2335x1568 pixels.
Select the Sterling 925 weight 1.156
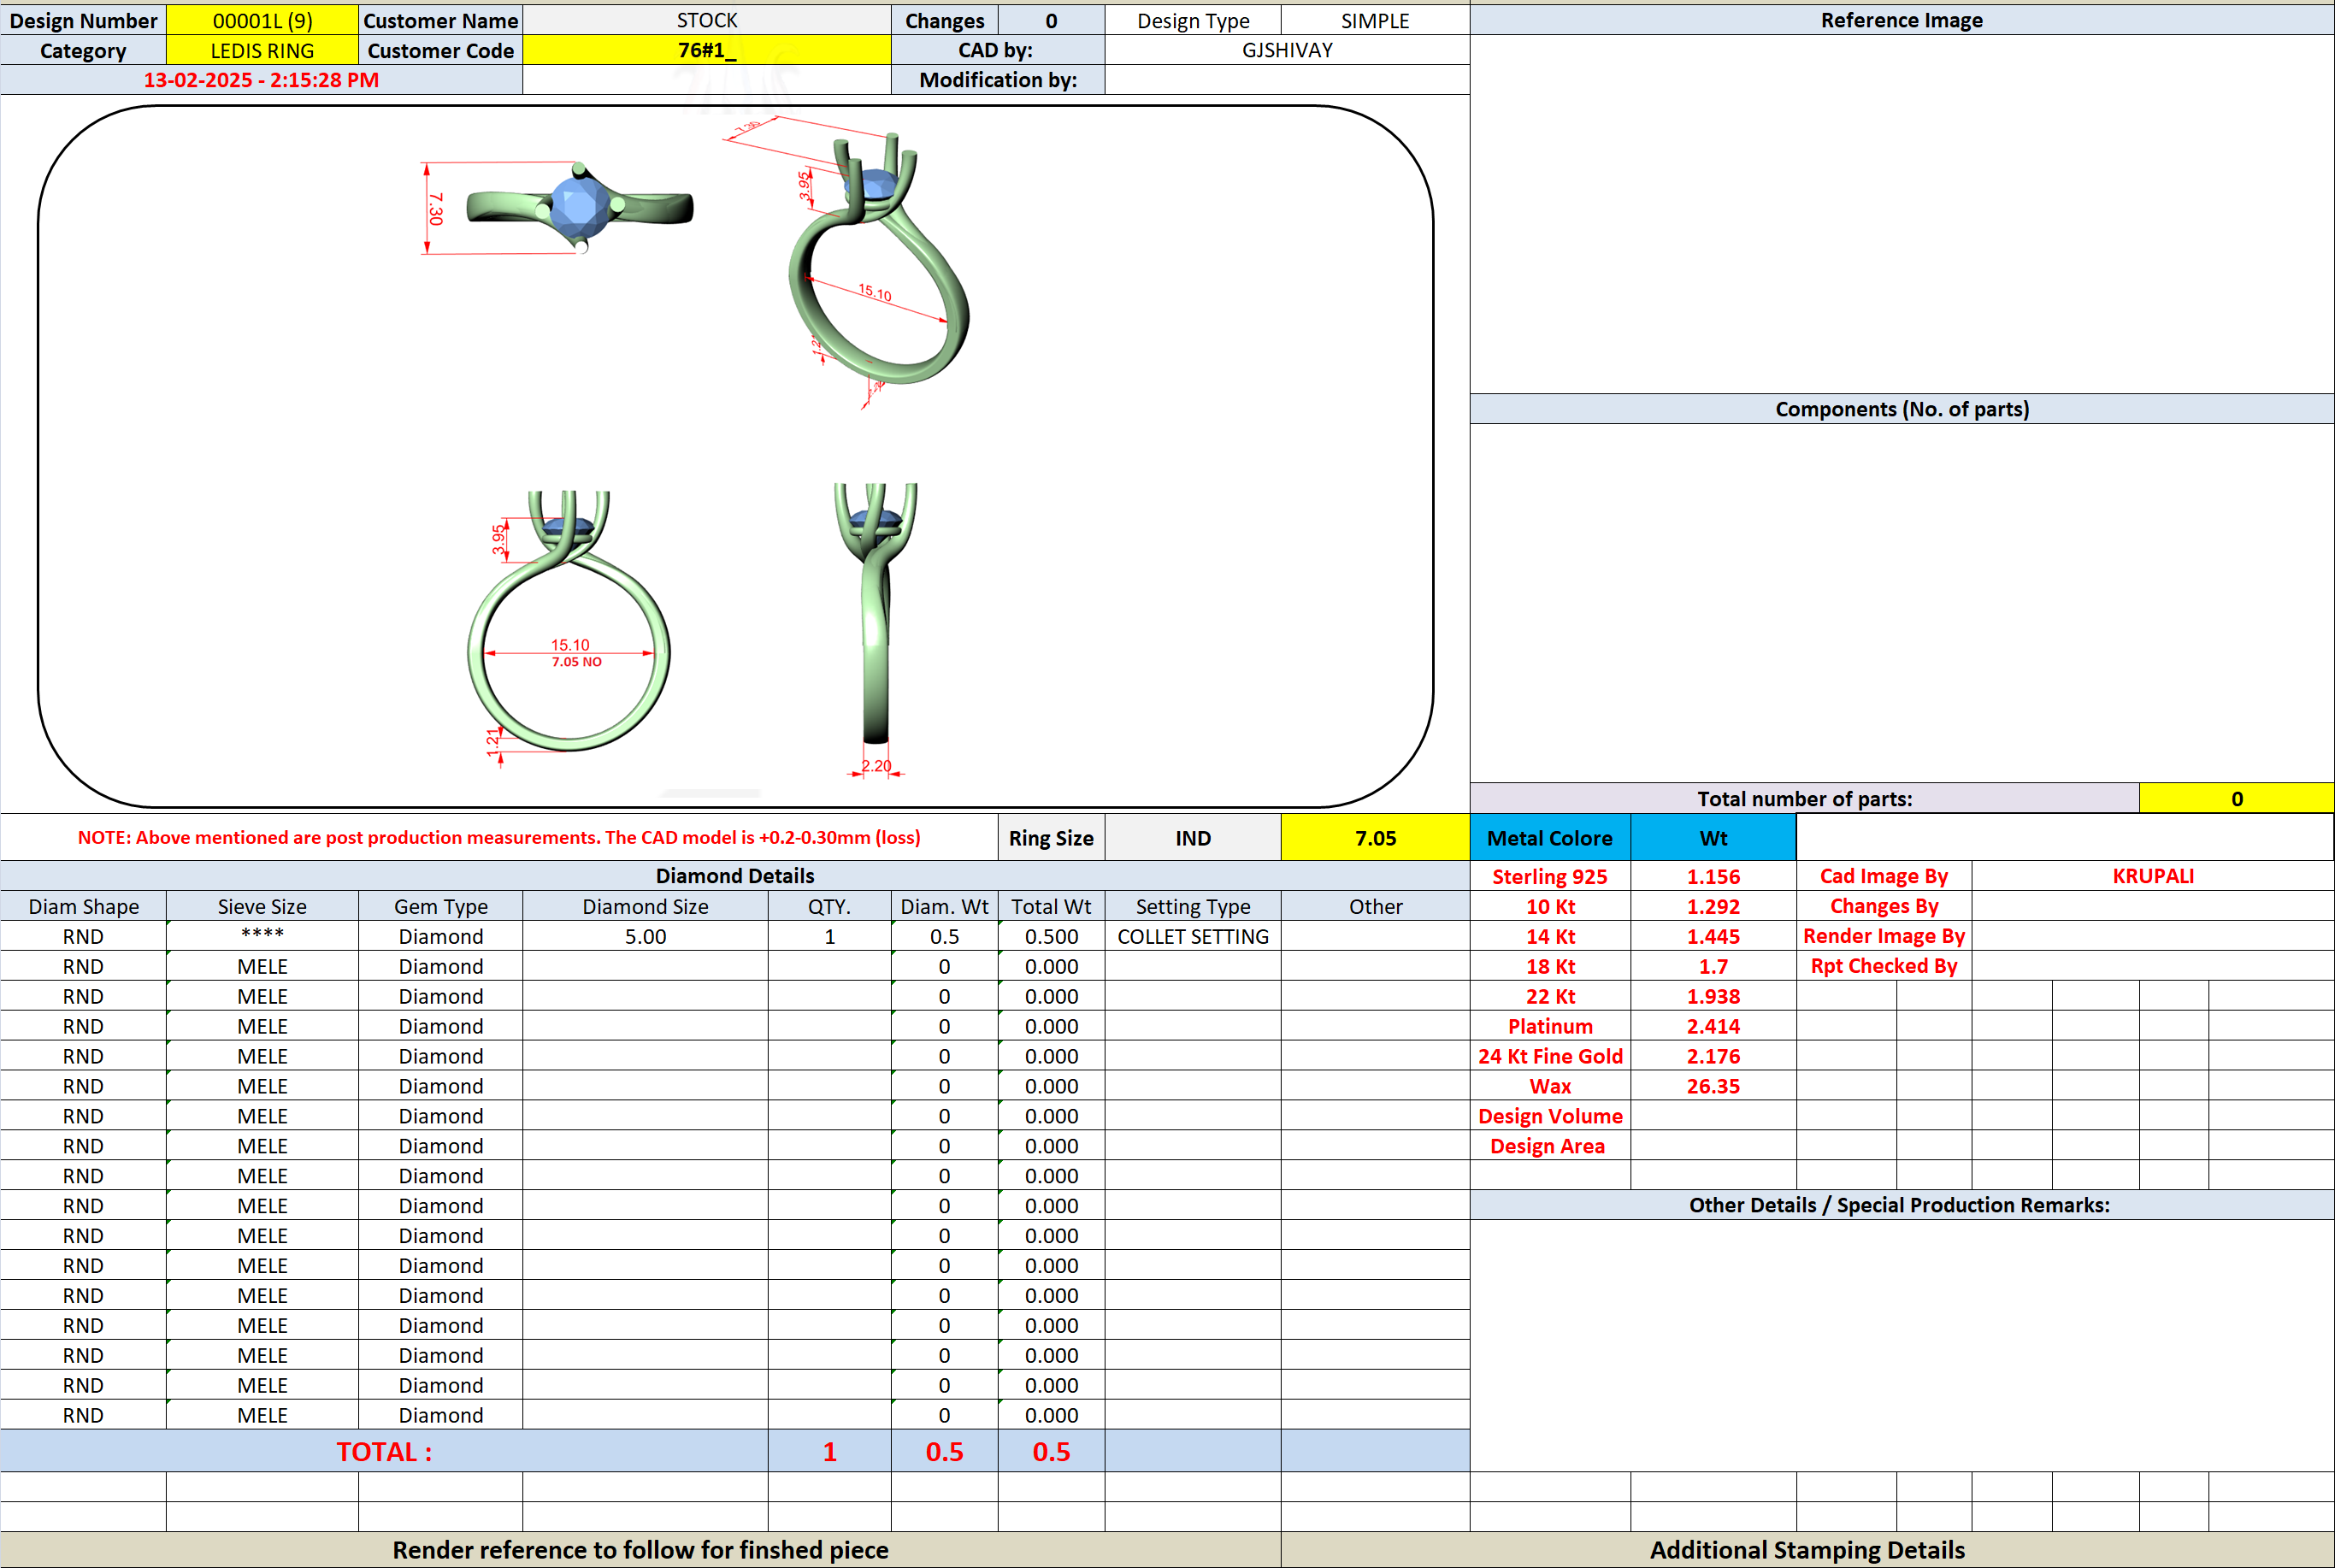click(1713, 876)
